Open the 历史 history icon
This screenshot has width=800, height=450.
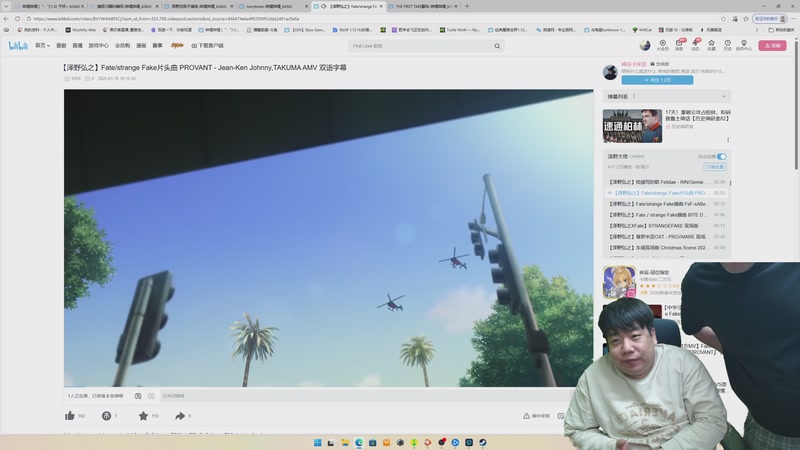pyautogui.click(x=728, y=45)
